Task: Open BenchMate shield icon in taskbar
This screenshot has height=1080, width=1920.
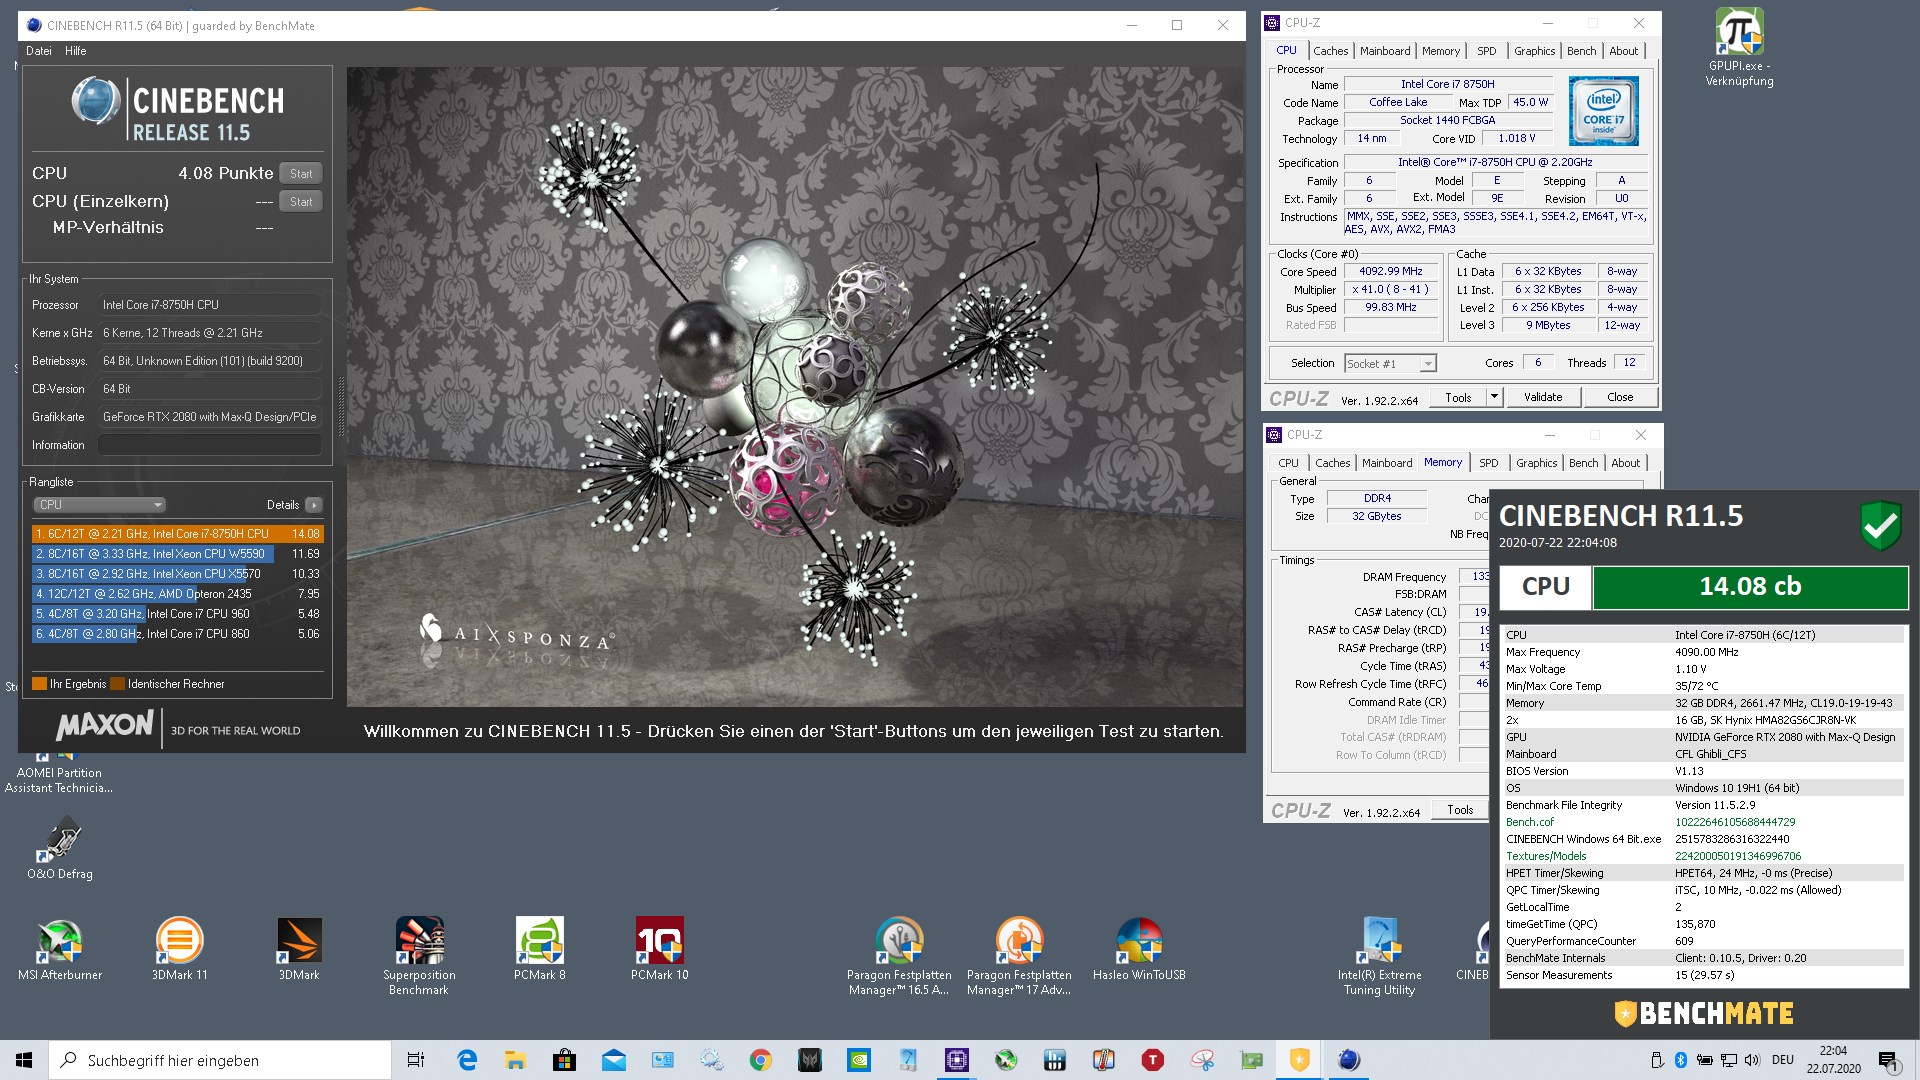Action: pos(1299,1060)
